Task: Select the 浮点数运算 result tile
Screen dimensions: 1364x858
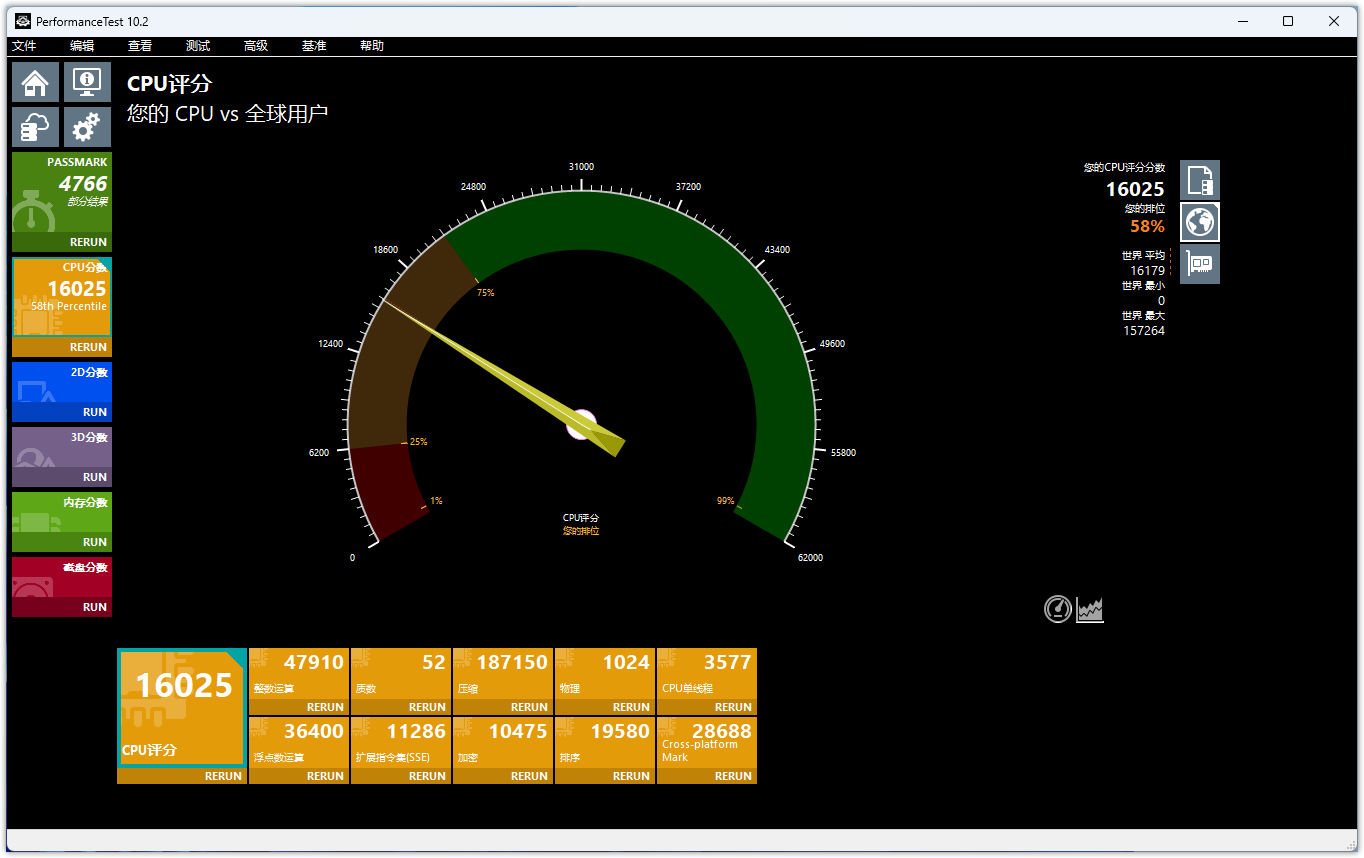Action: pyautogui.click(x=299, y=741)
